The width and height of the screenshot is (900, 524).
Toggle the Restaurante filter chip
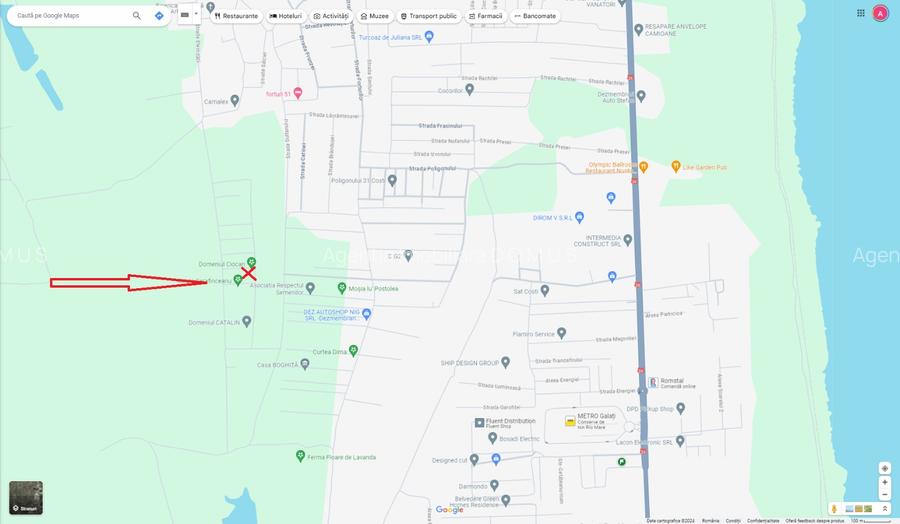pyautogui.click(x=236, y=16)
